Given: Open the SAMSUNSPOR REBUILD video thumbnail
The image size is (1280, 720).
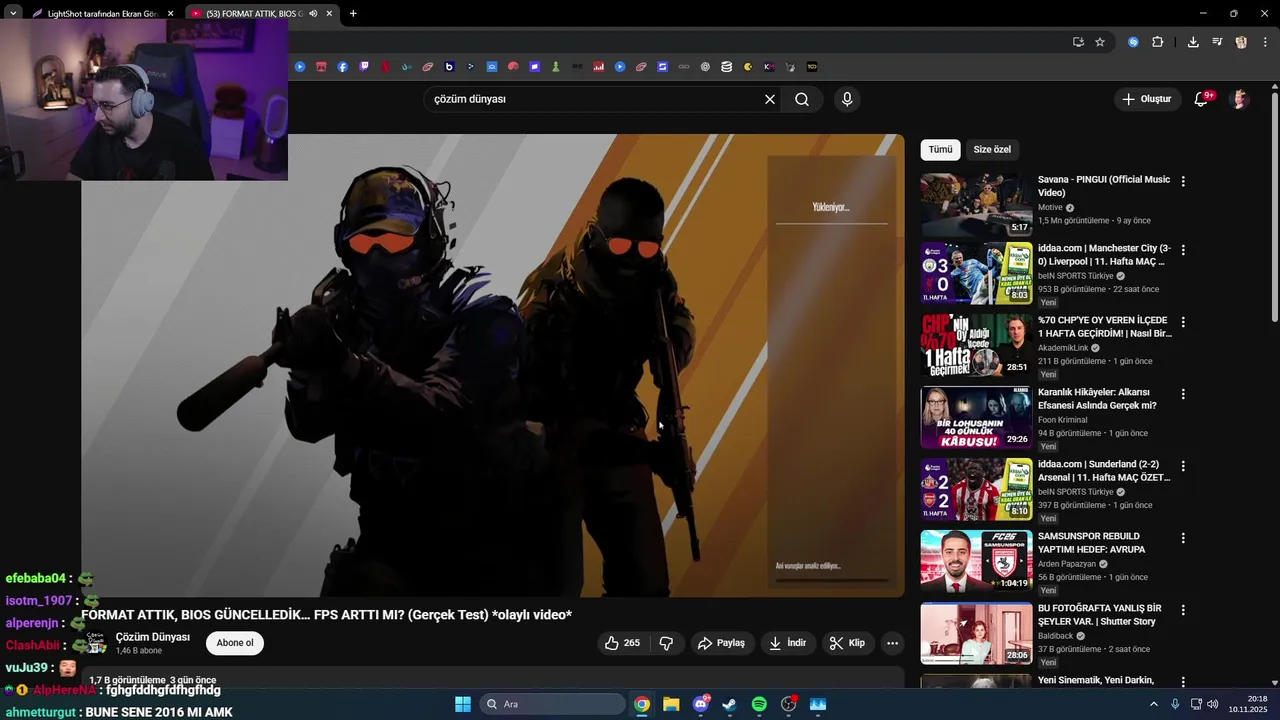Looking at the screenshot, I should pyautogui.click(x=976, y=561).
